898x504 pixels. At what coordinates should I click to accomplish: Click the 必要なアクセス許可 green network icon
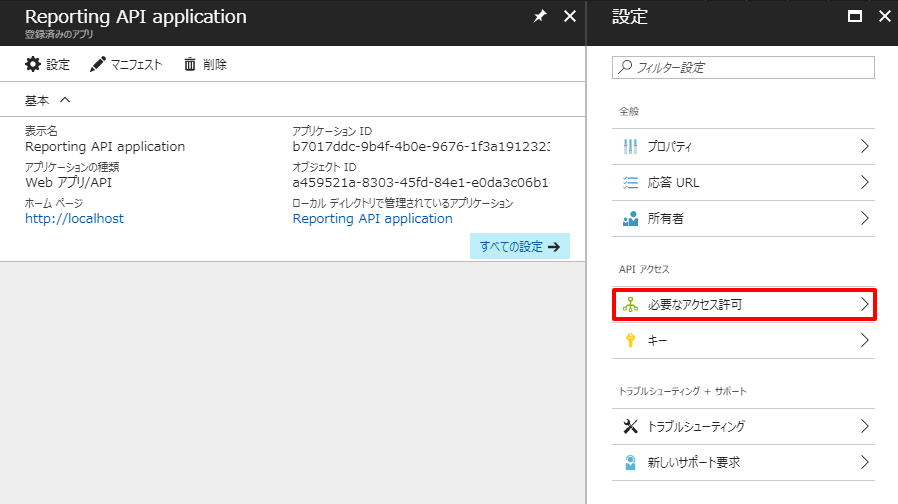[x=630, y=305]
